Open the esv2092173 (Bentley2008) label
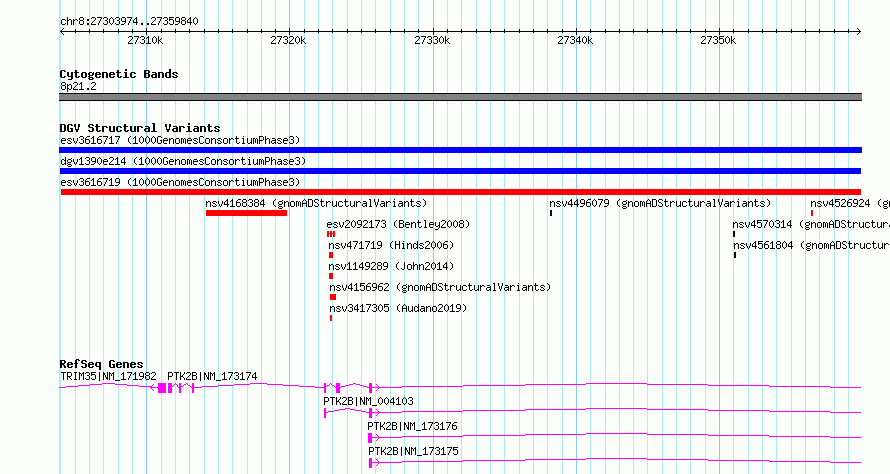 (398, 224)
